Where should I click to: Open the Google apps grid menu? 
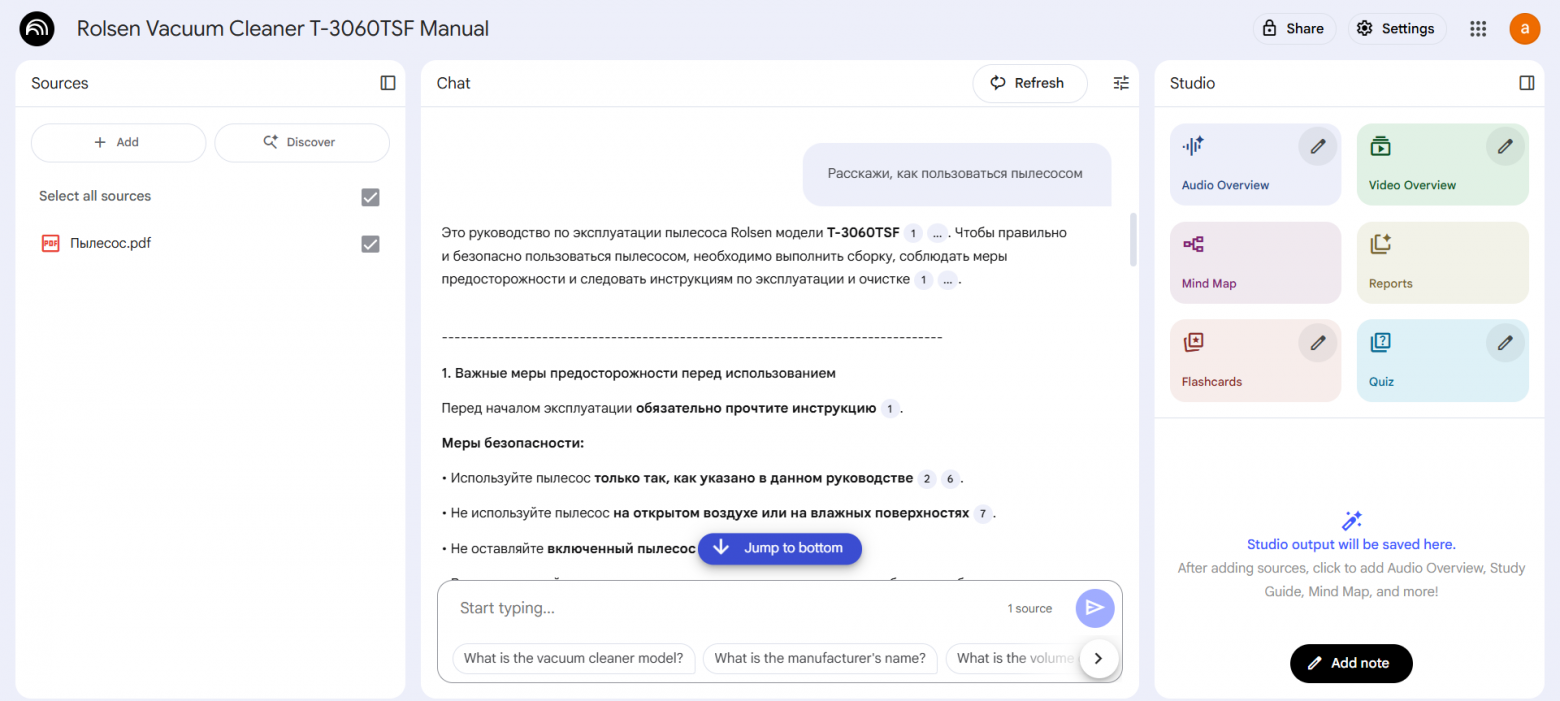tap(1478, 28)
